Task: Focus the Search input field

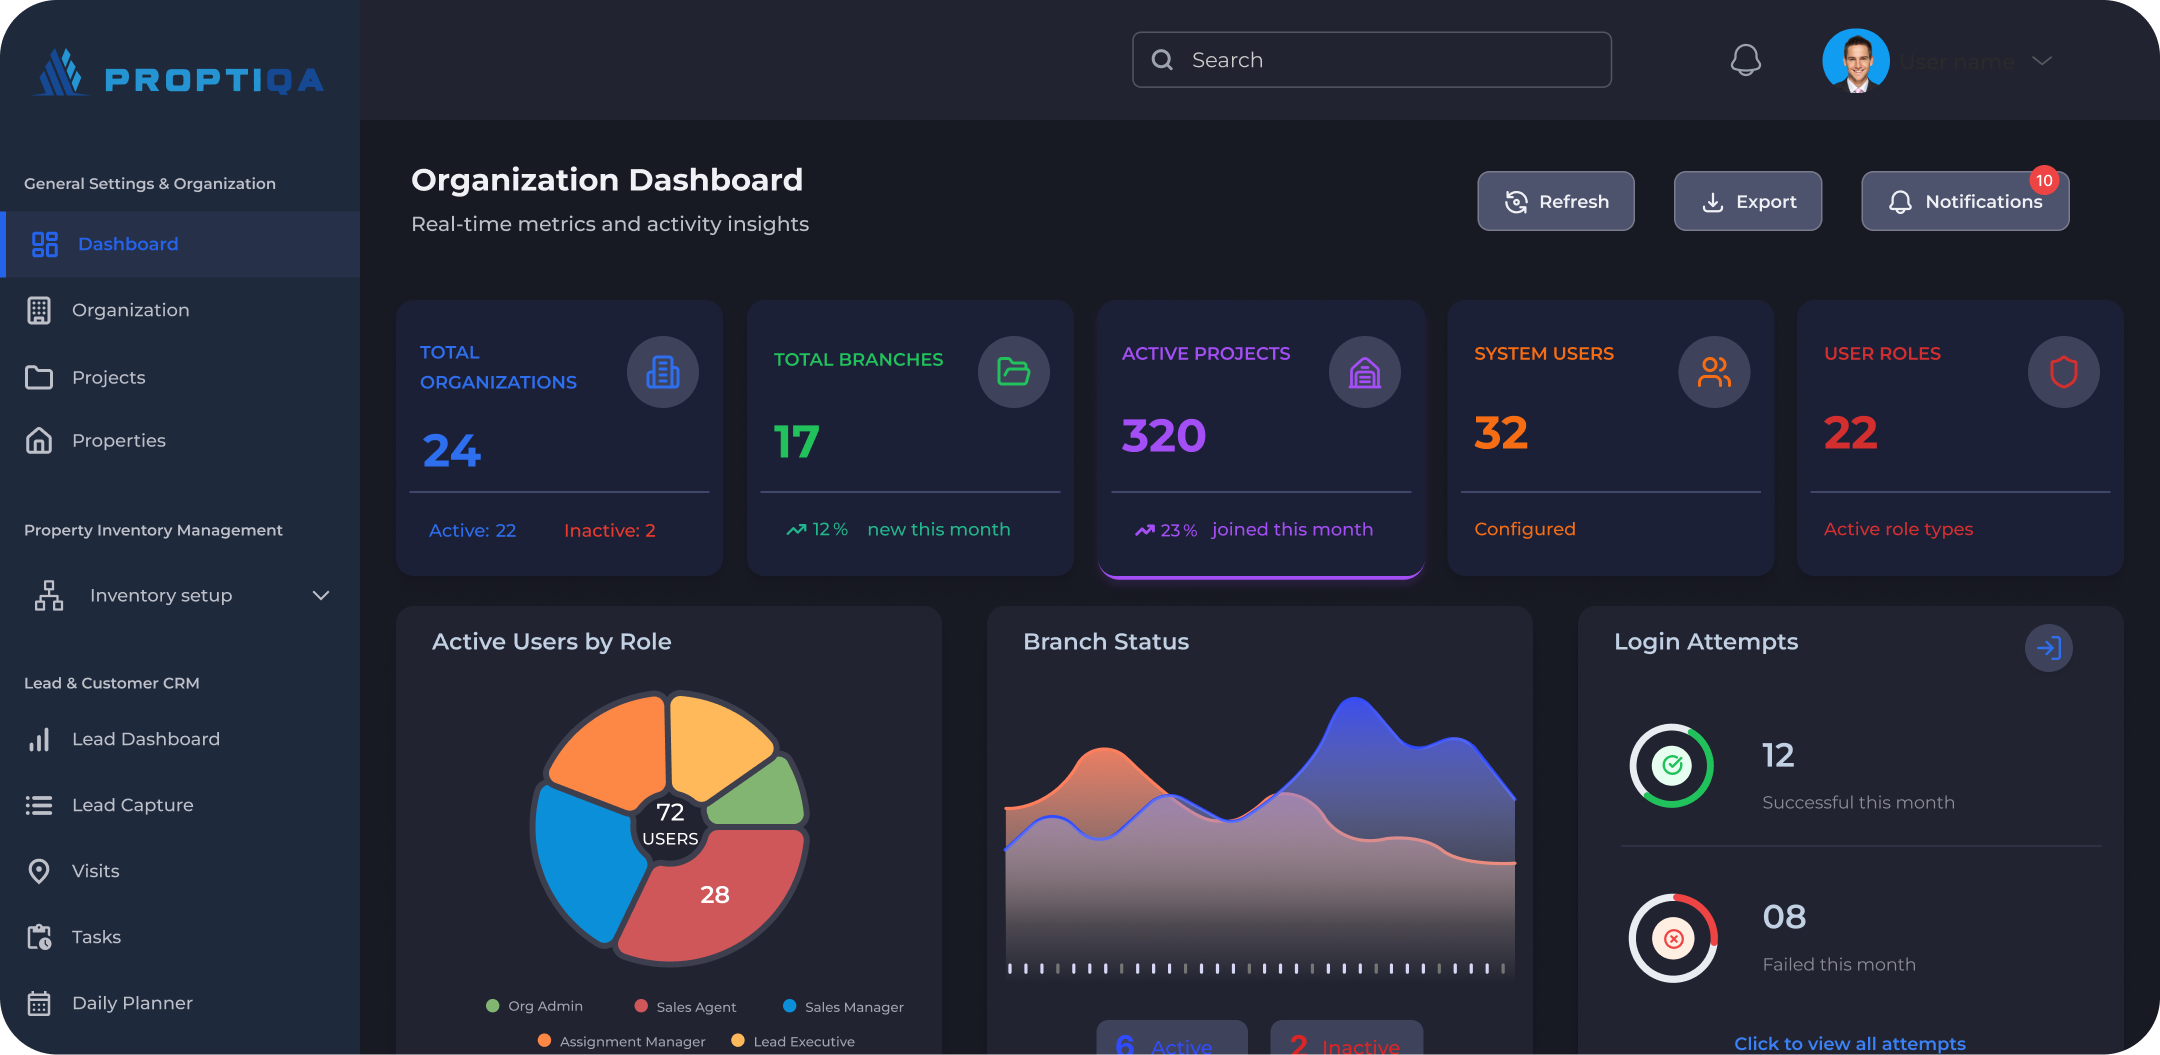Action: [1372, 60]
